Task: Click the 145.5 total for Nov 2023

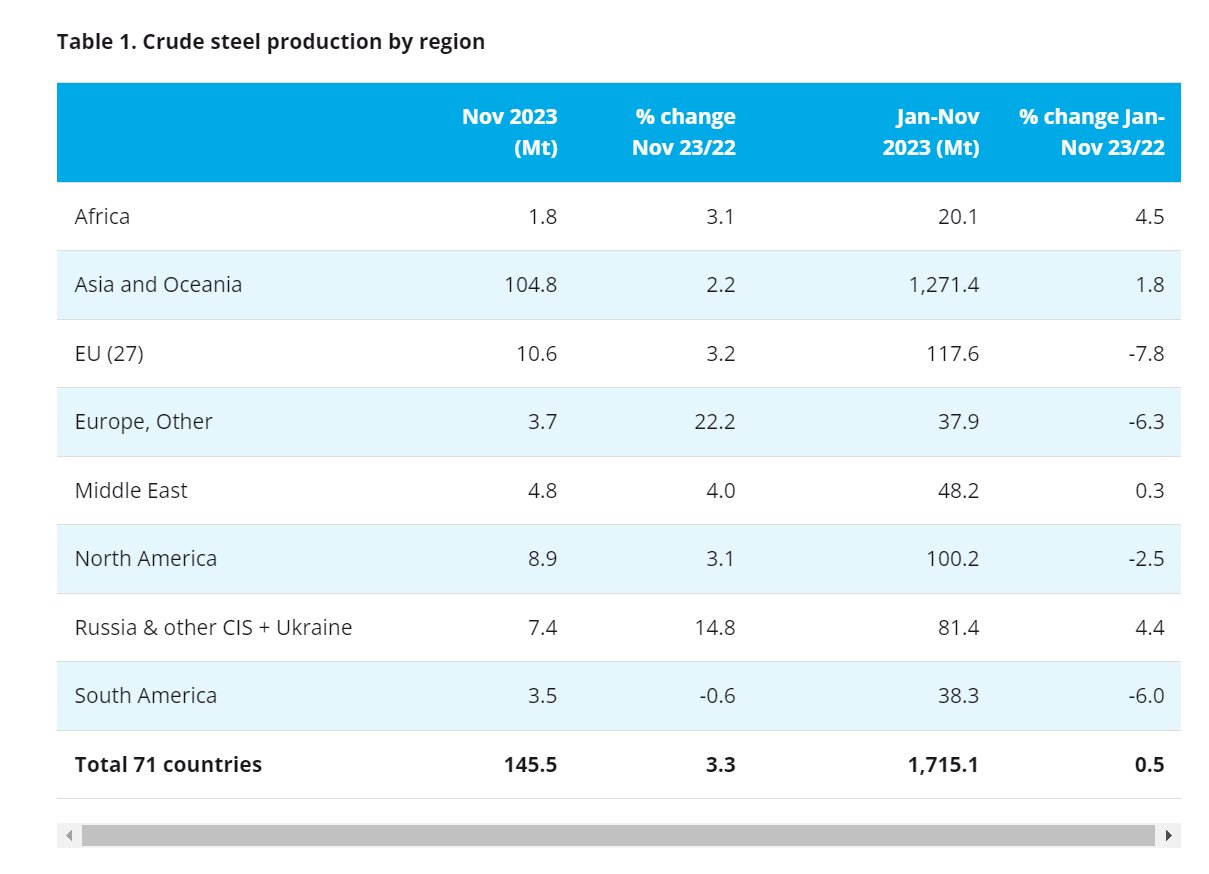Action: click(x=531, y=765)
